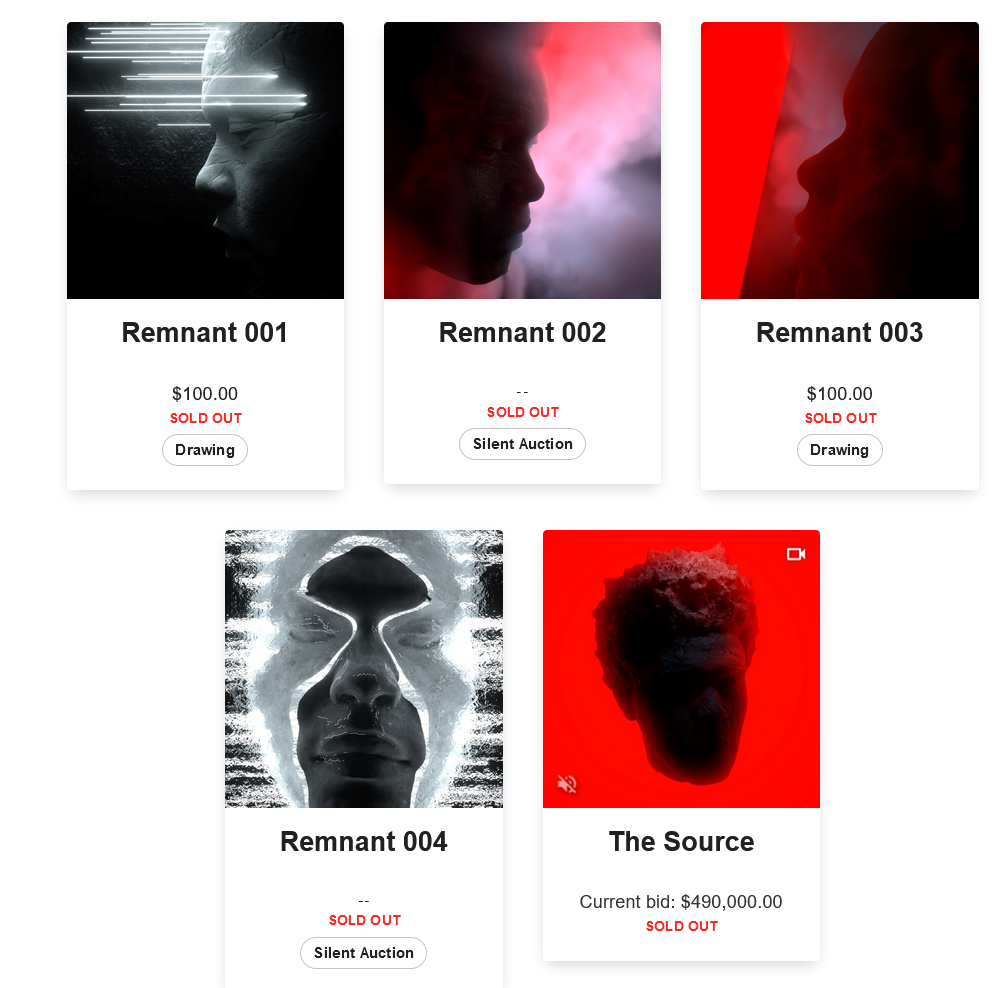1003x988 pixels.
Task: Click the Drawing tag under Remnant 001
Action: 205,450
